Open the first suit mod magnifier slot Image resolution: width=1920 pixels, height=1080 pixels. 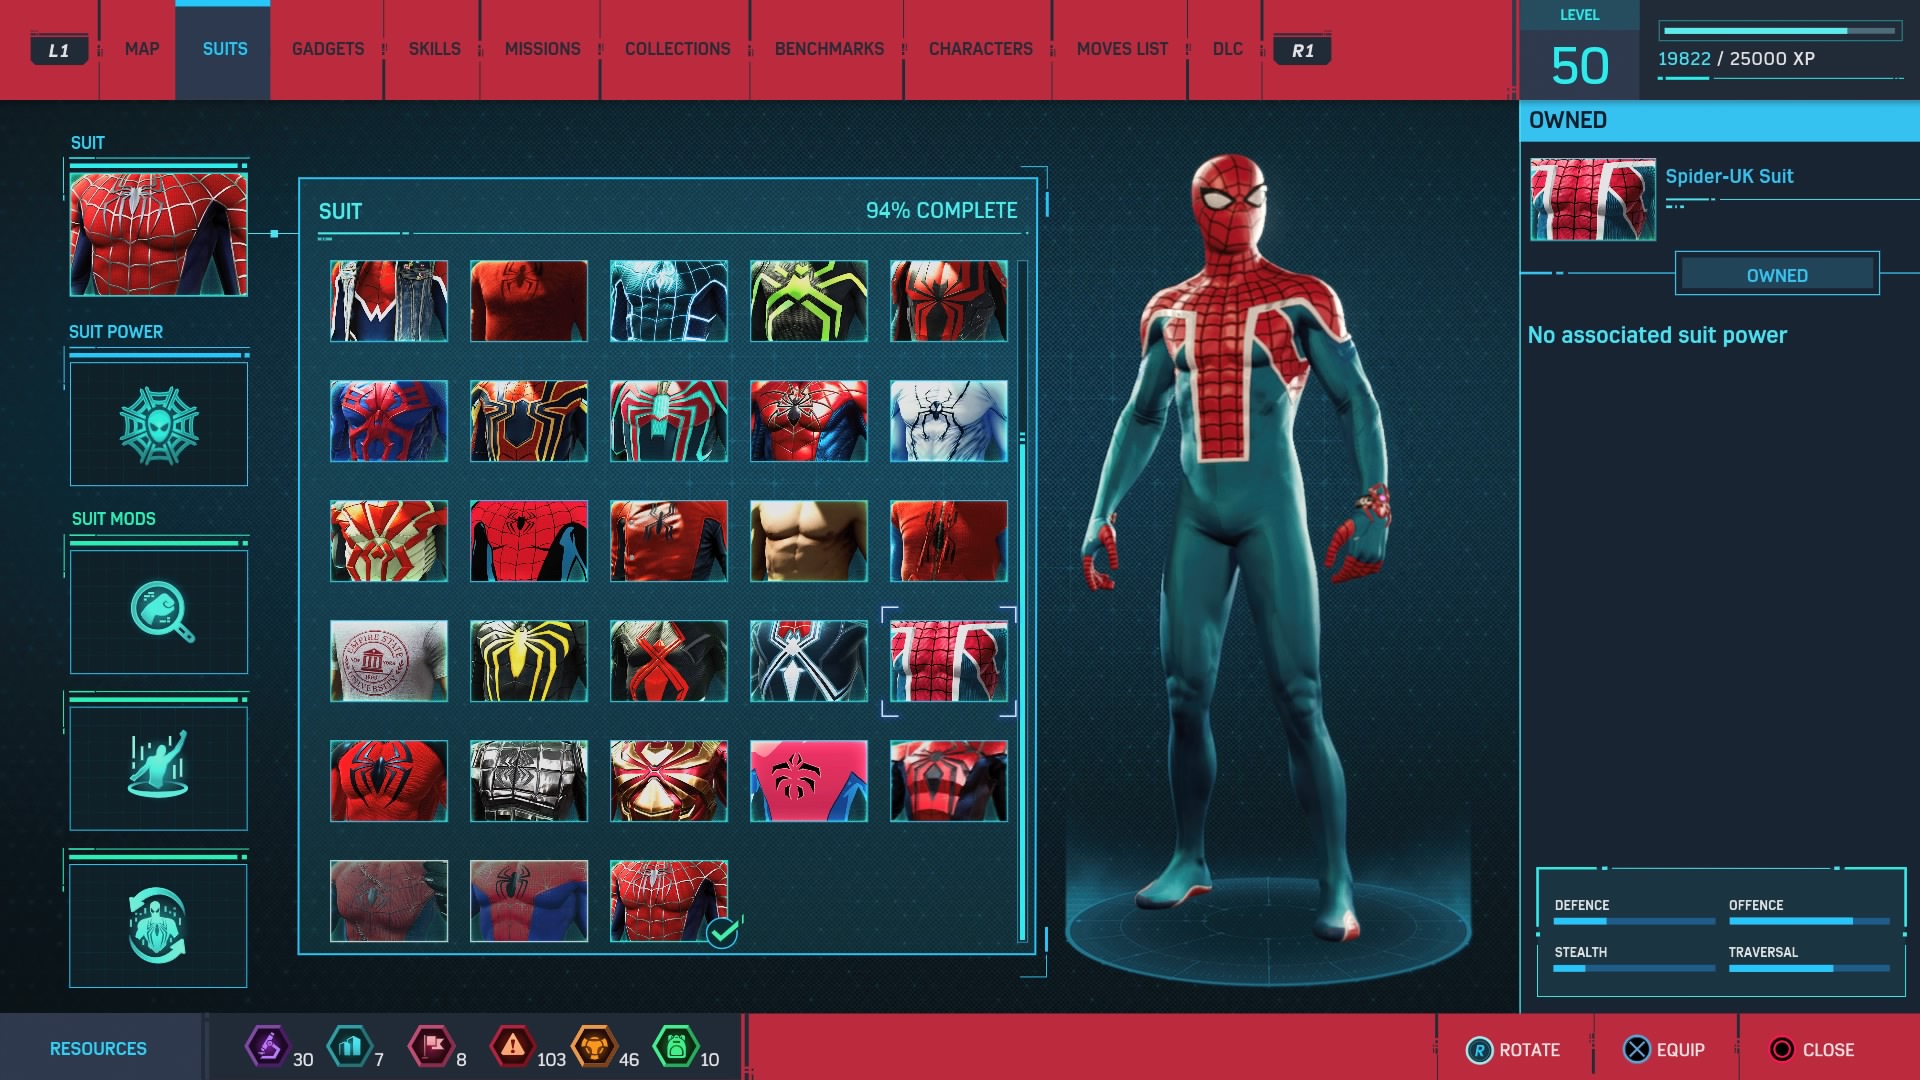[158, 611]
